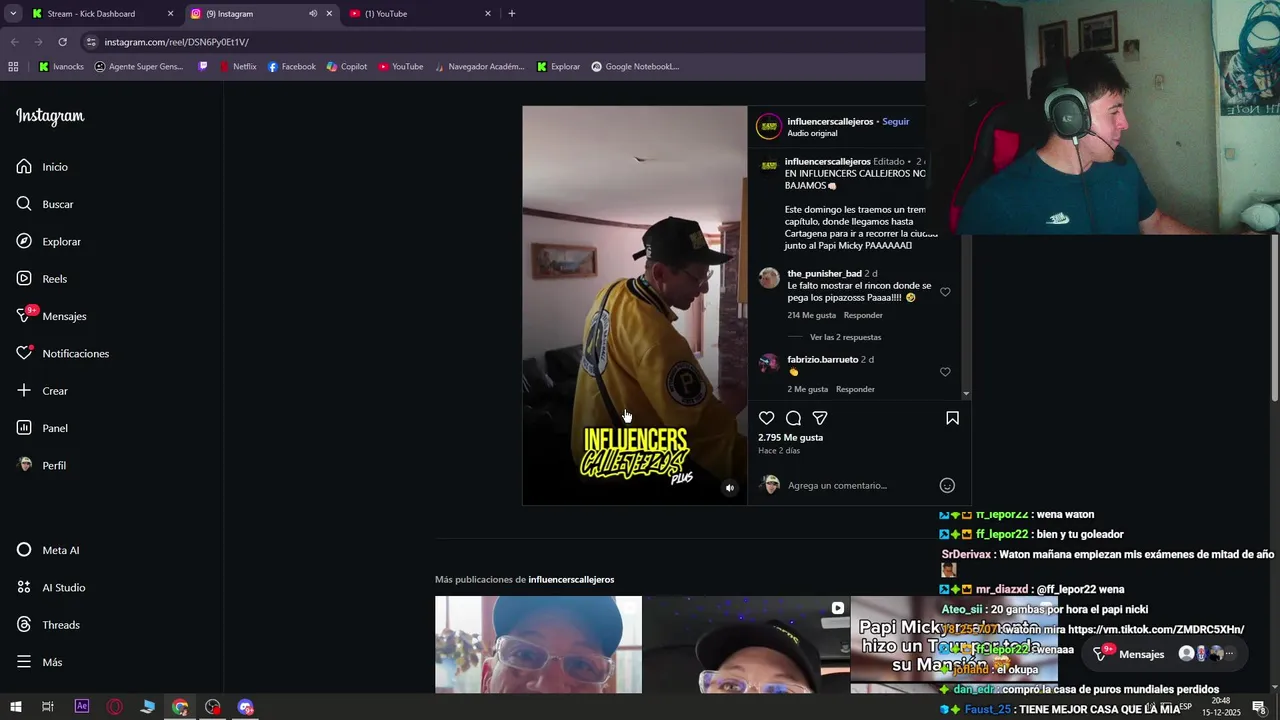Expand Ver las 2 respuestas

click(845, 337)
